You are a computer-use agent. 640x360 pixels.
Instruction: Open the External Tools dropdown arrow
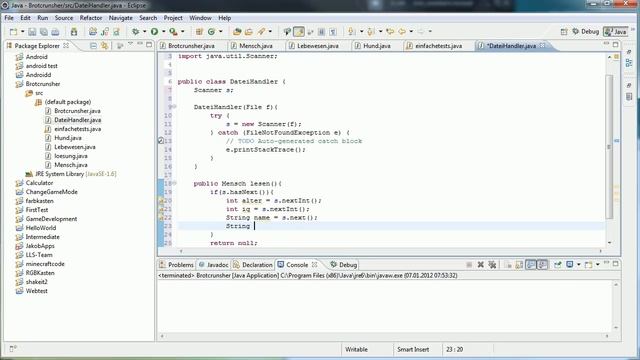click(x=182, y=31)
